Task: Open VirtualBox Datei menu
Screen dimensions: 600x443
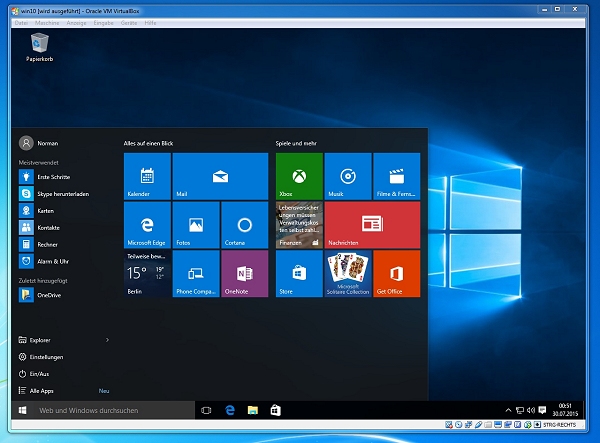Action: tap(21, 23)
